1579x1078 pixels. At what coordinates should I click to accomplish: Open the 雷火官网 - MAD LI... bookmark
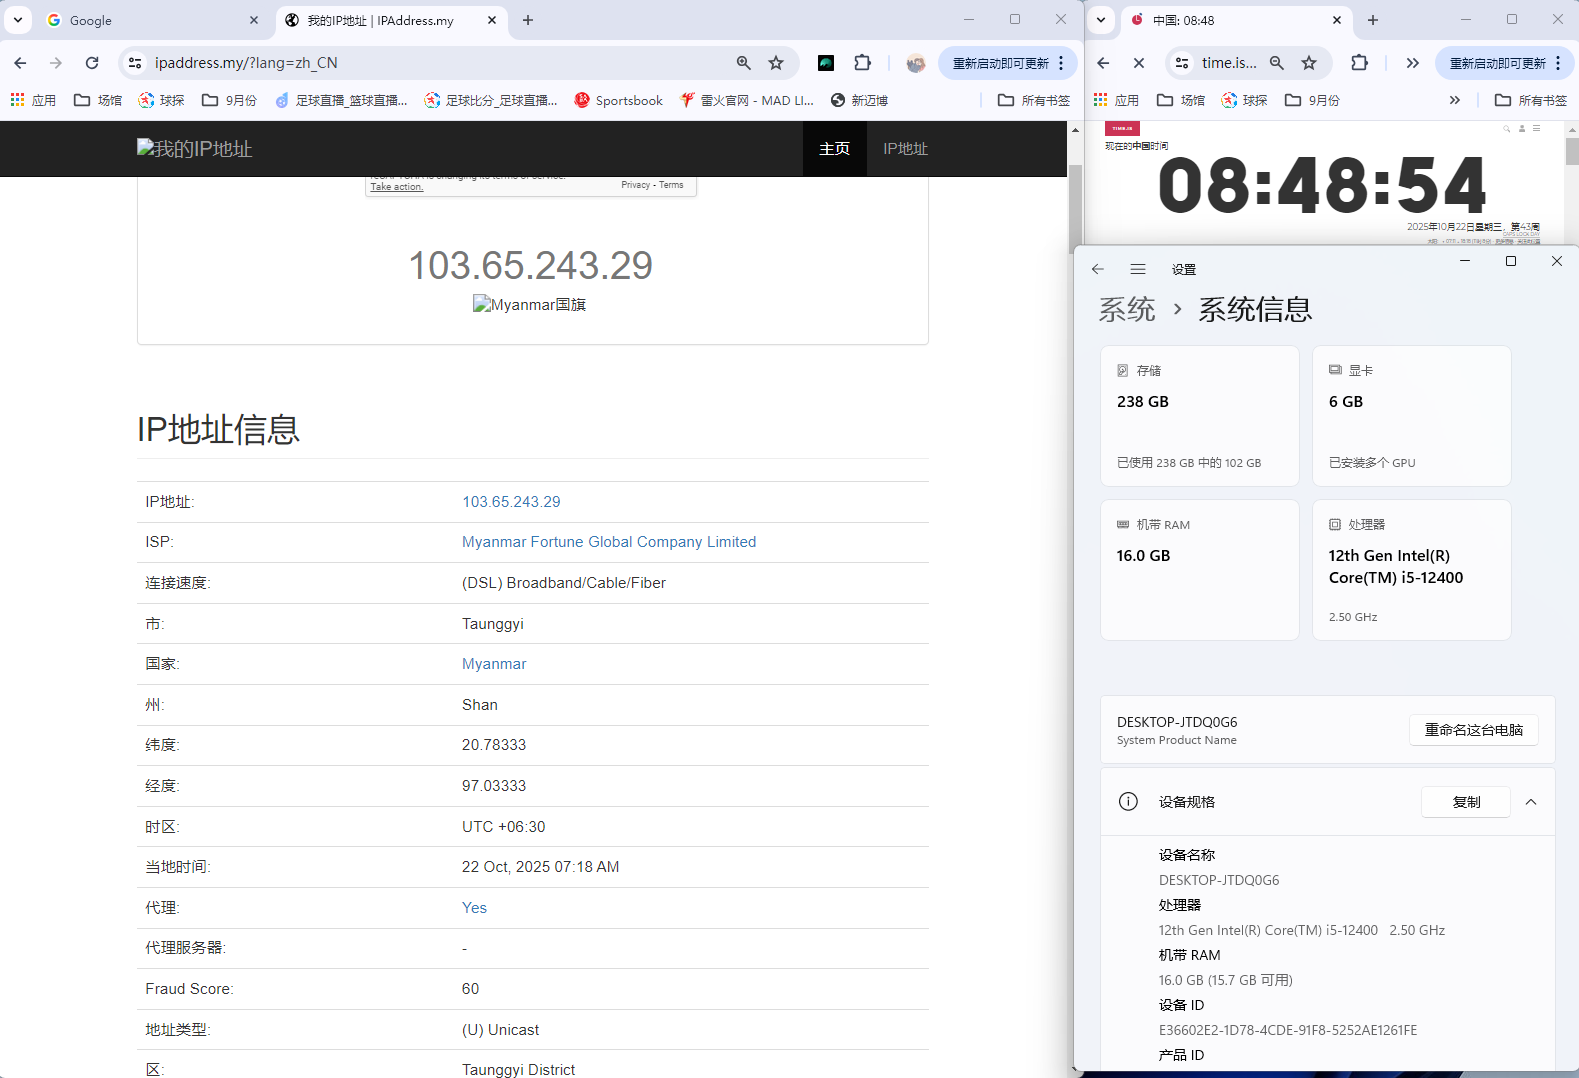[747, 100]
